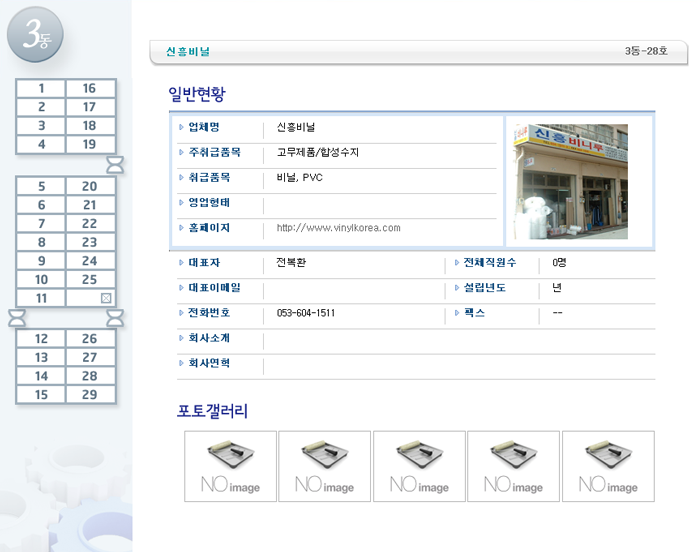Open the third NO image gallery thumbnail
697x552 pixels.
click(x=419, y=466)
